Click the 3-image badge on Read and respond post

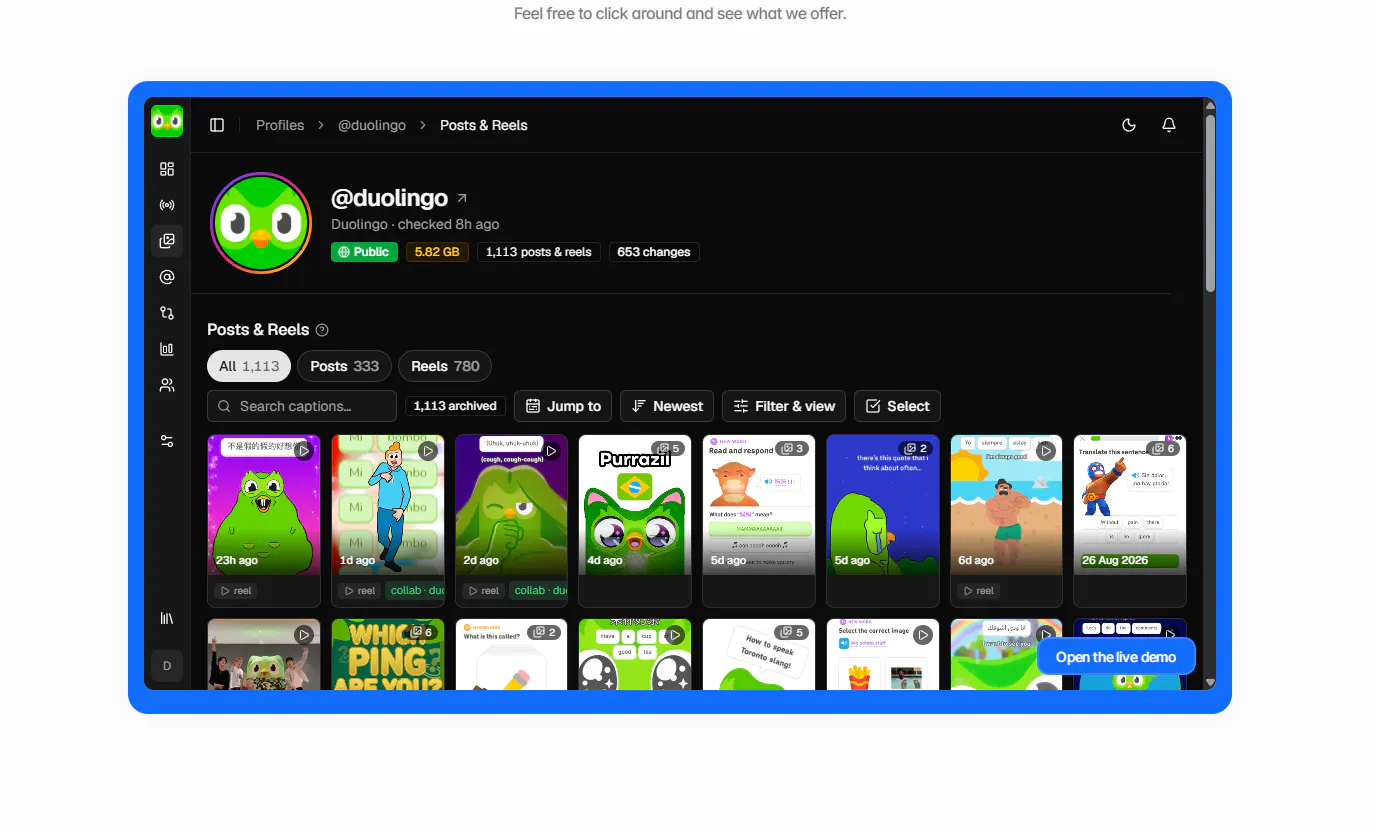coord(793,449)
